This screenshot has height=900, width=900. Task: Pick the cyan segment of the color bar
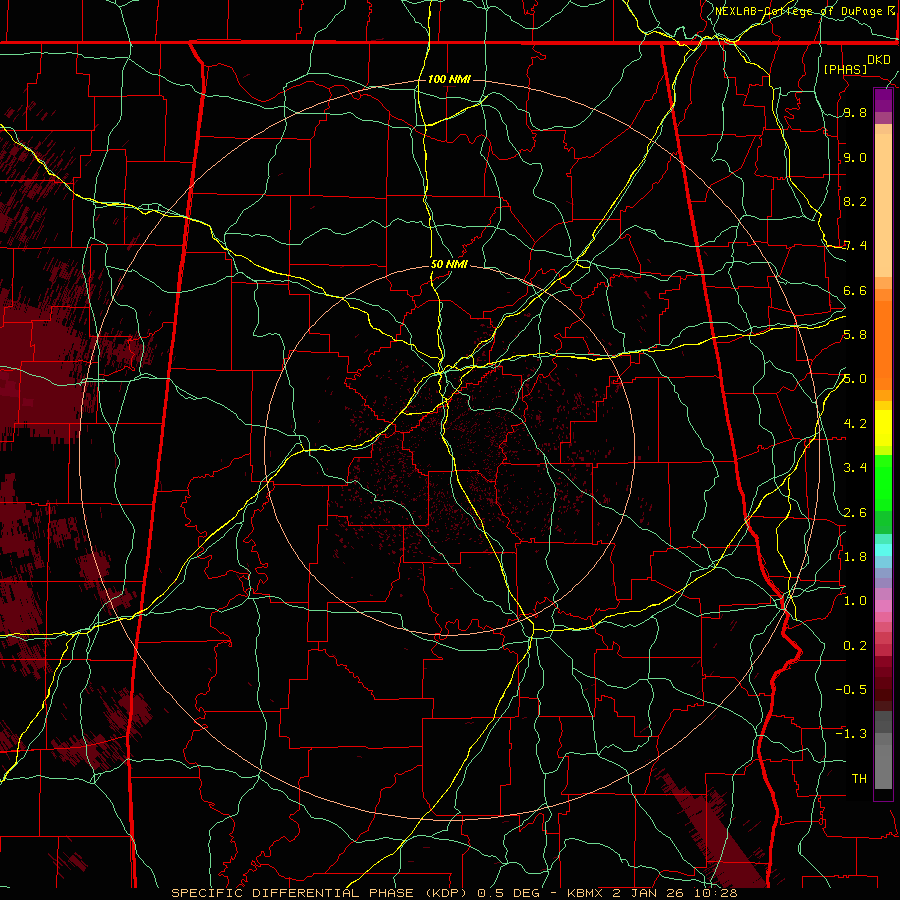883,550
